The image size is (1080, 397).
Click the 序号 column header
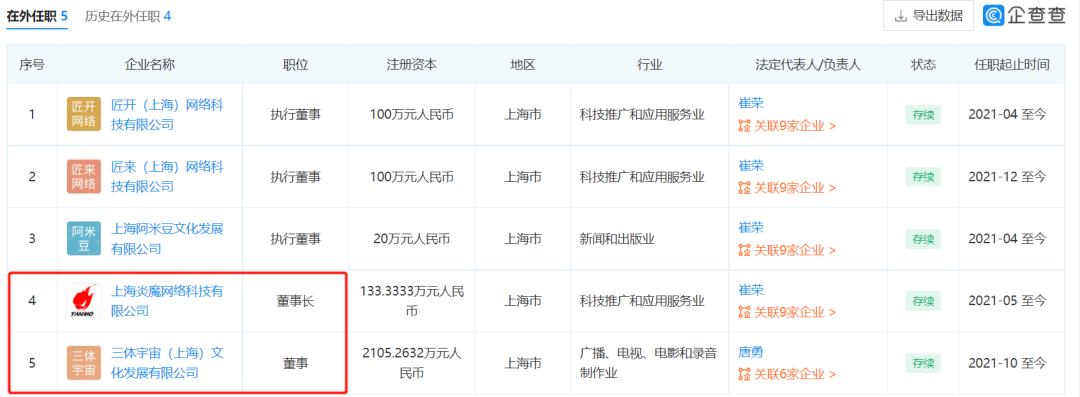32,65
